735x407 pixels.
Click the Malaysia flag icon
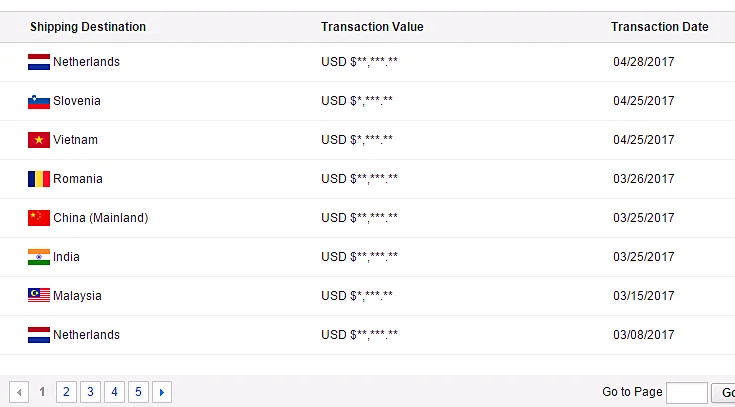pos(39,295)
